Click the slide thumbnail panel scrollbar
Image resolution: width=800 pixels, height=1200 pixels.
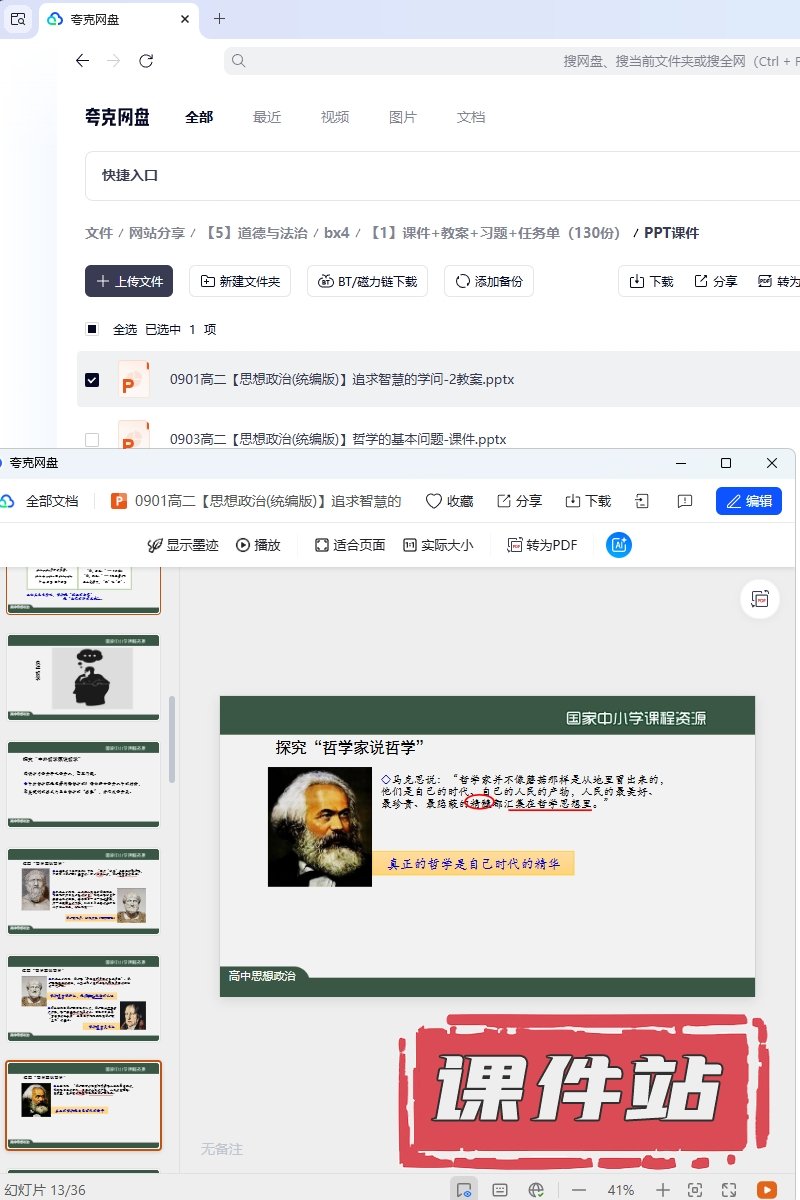[172, 740]
